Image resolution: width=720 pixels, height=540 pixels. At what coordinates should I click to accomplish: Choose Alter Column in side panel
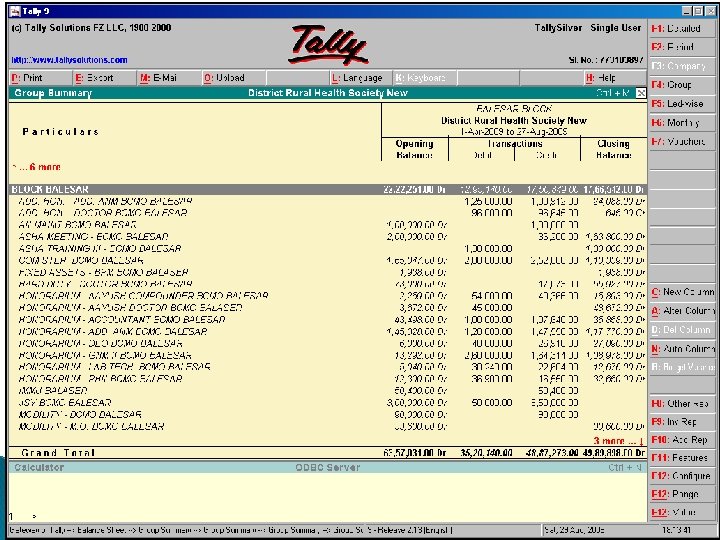click(682, 311)
